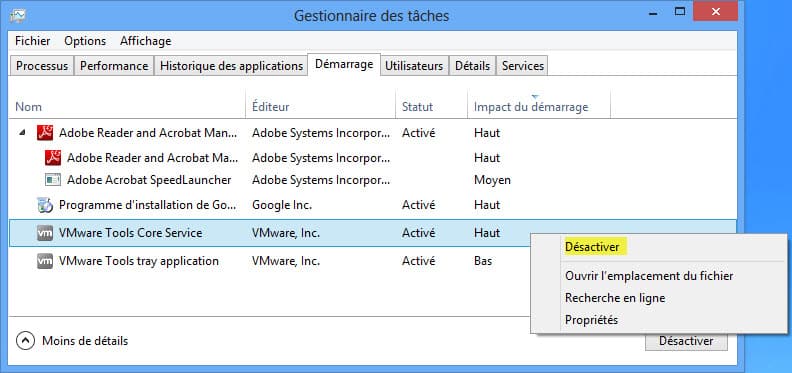Choose Recherche en ligne in context menu
This screenshot has height=373, width=792.
(x=615, y=298)
